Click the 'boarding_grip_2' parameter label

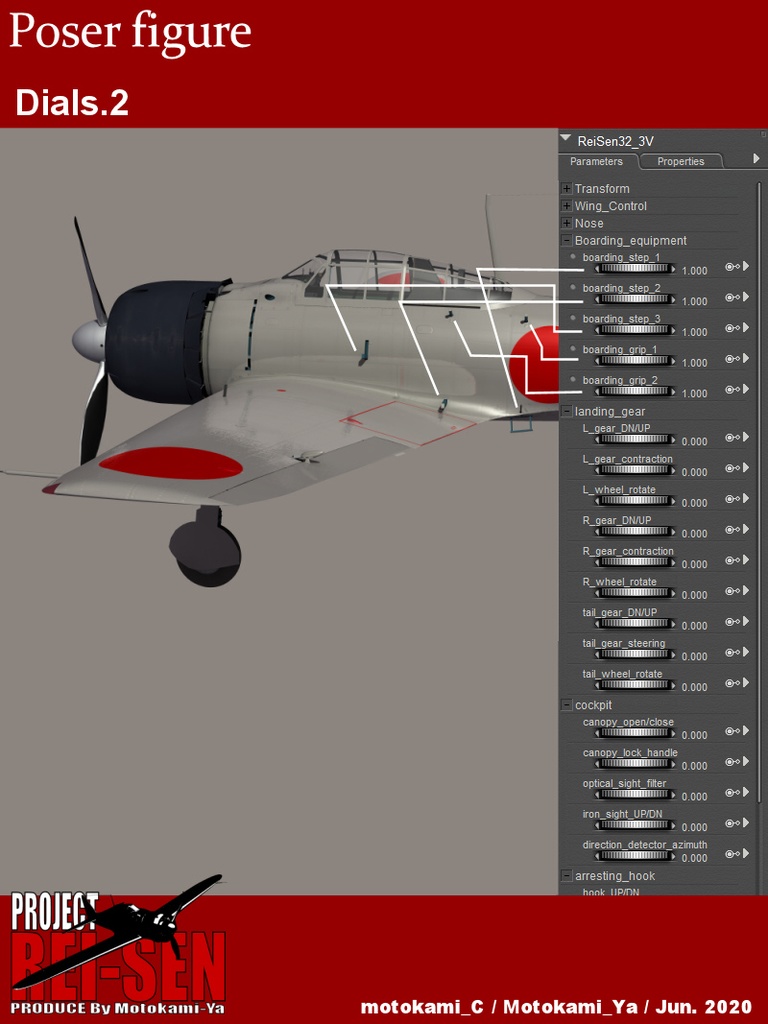(620, 380)
